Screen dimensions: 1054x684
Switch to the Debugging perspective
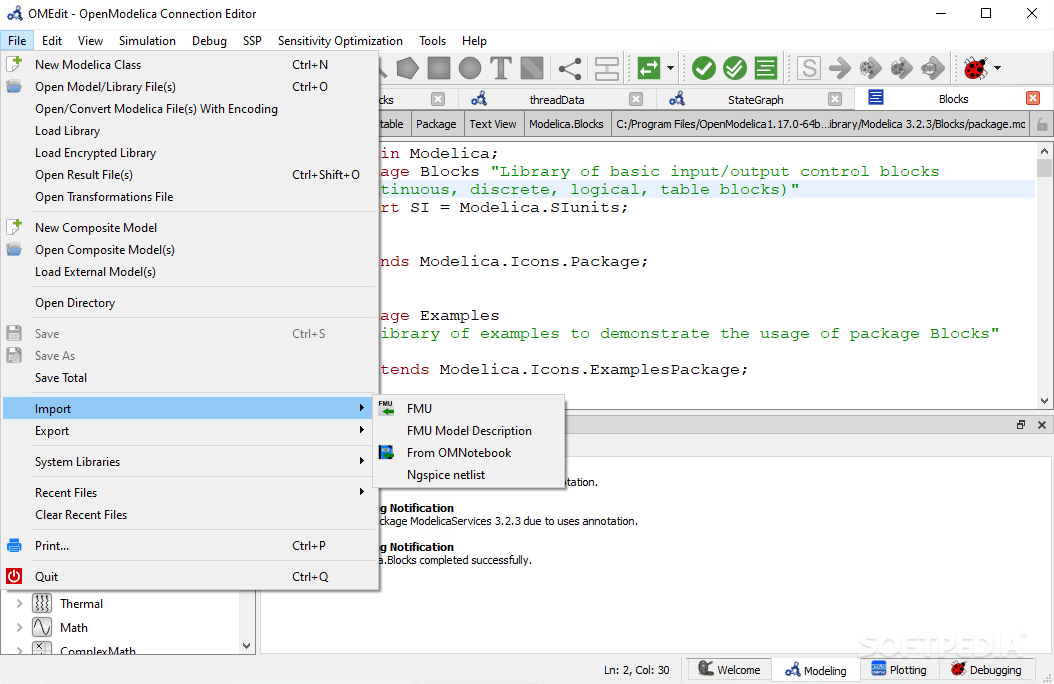coord(986,670)
